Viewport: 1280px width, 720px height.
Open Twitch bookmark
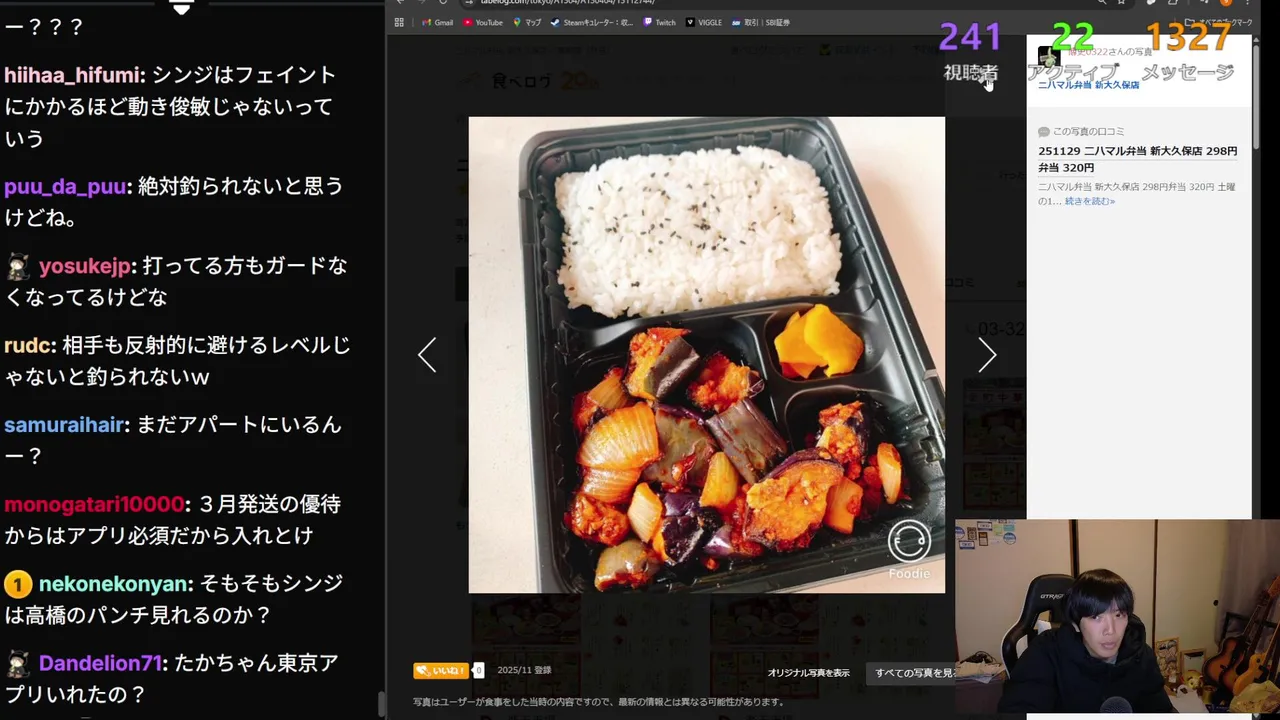(660, 22)
